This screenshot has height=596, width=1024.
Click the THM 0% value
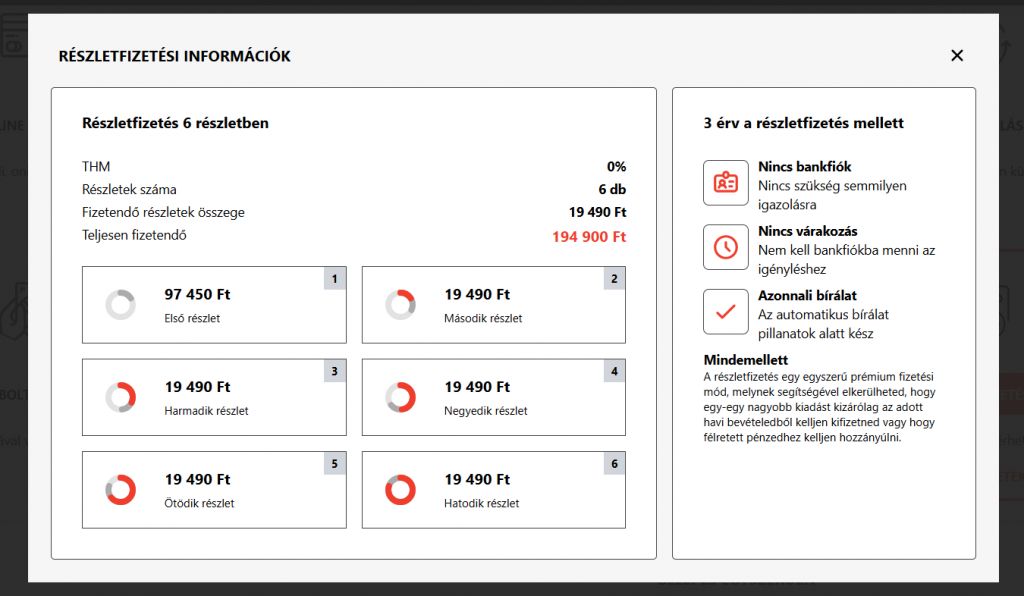pyautogui.click(x=616, y=167)
